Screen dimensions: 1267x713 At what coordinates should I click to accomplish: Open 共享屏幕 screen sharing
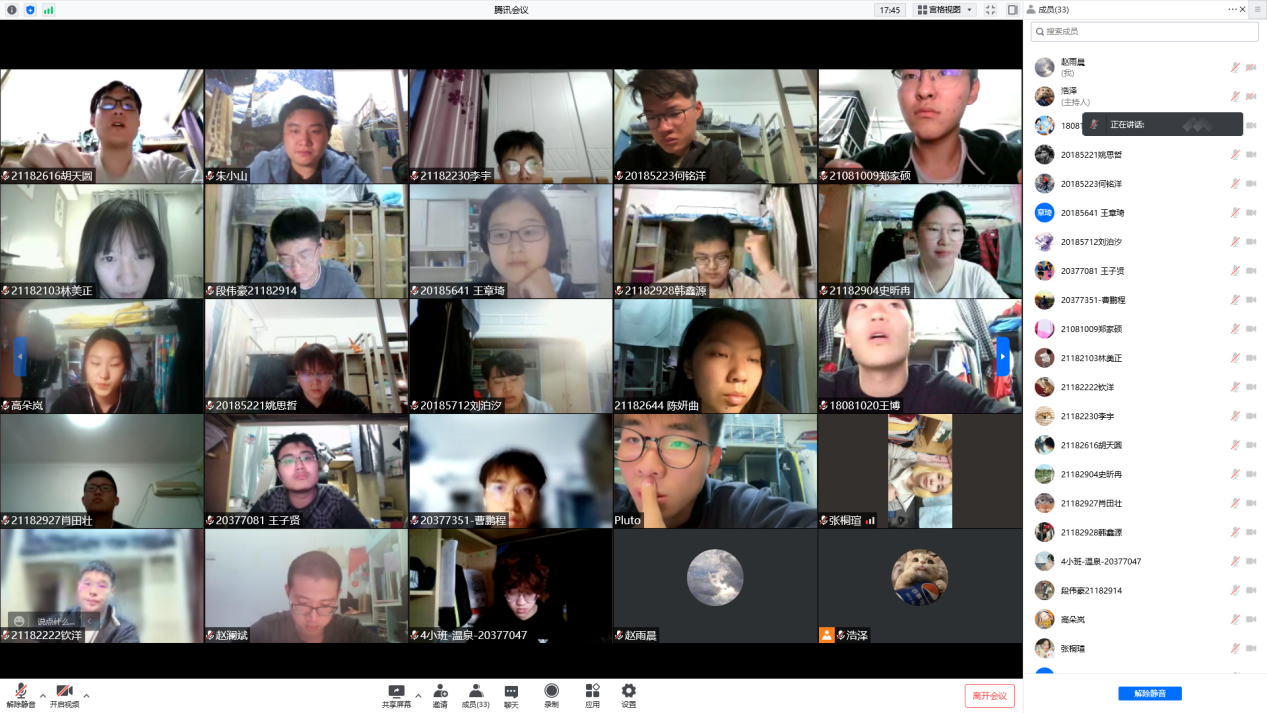[396, 695]
